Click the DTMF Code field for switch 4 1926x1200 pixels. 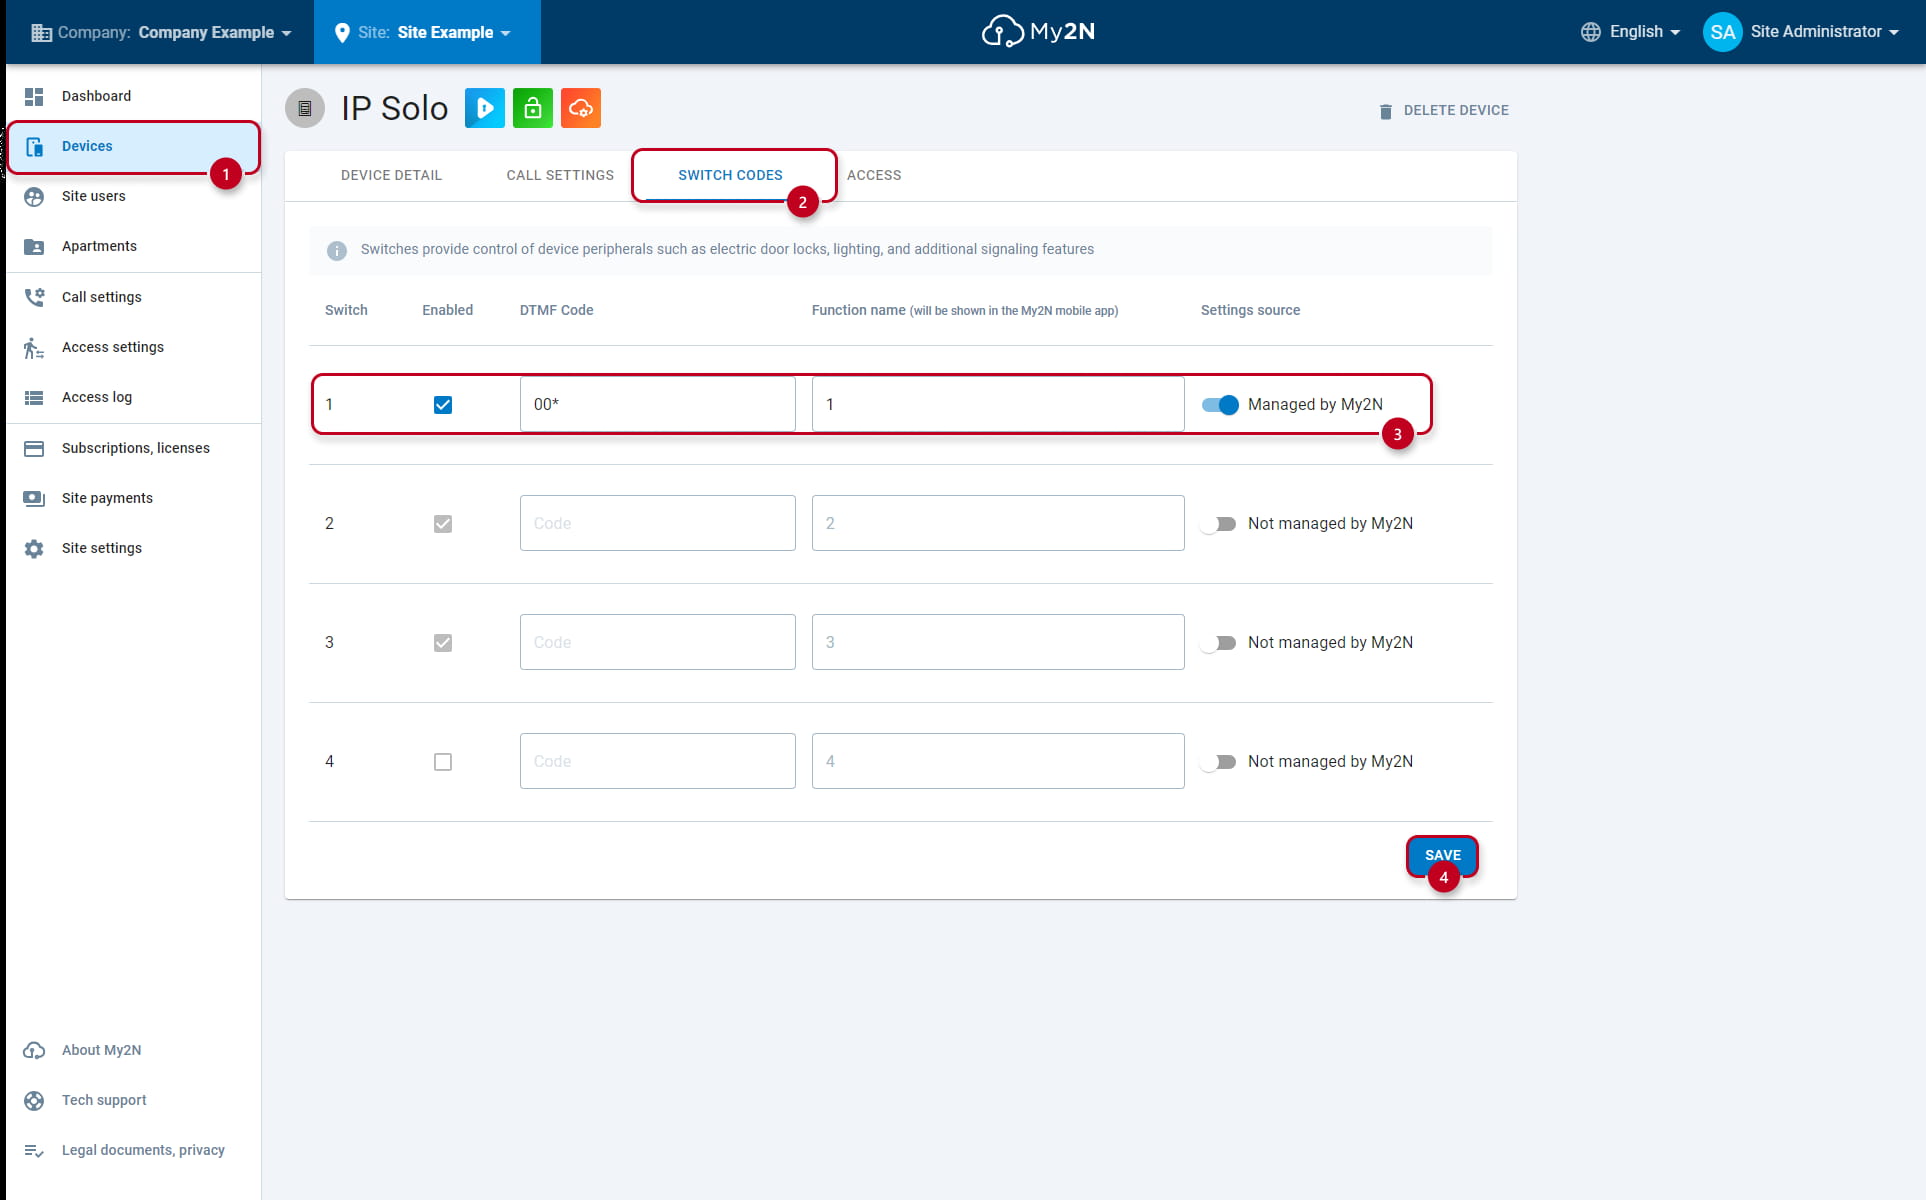pos(658,762)
